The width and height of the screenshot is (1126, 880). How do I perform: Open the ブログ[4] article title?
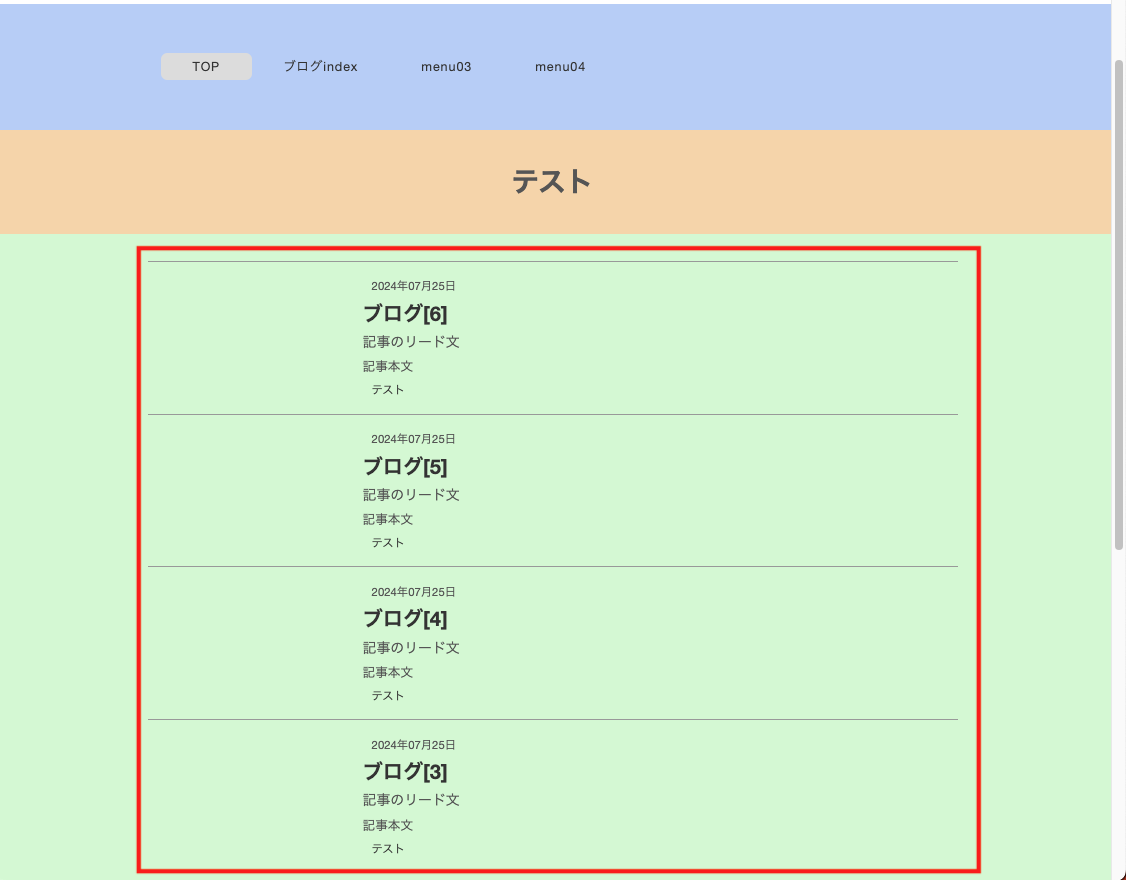point(405,619)
